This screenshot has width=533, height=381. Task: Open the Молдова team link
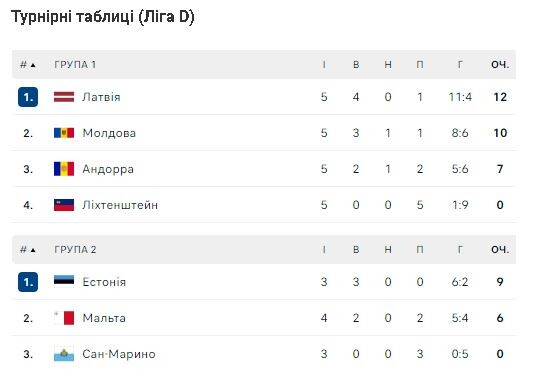(109, 133)
